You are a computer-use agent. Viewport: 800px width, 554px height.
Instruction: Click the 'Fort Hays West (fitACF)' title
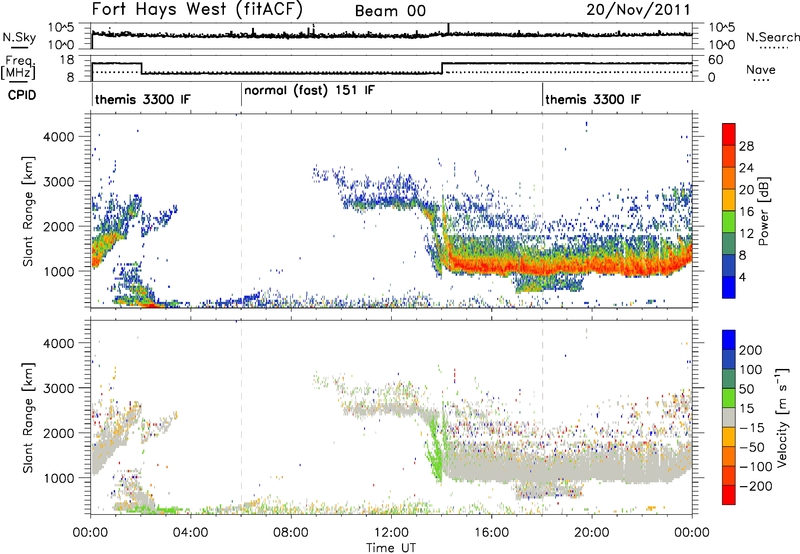(x=197, y=9)
